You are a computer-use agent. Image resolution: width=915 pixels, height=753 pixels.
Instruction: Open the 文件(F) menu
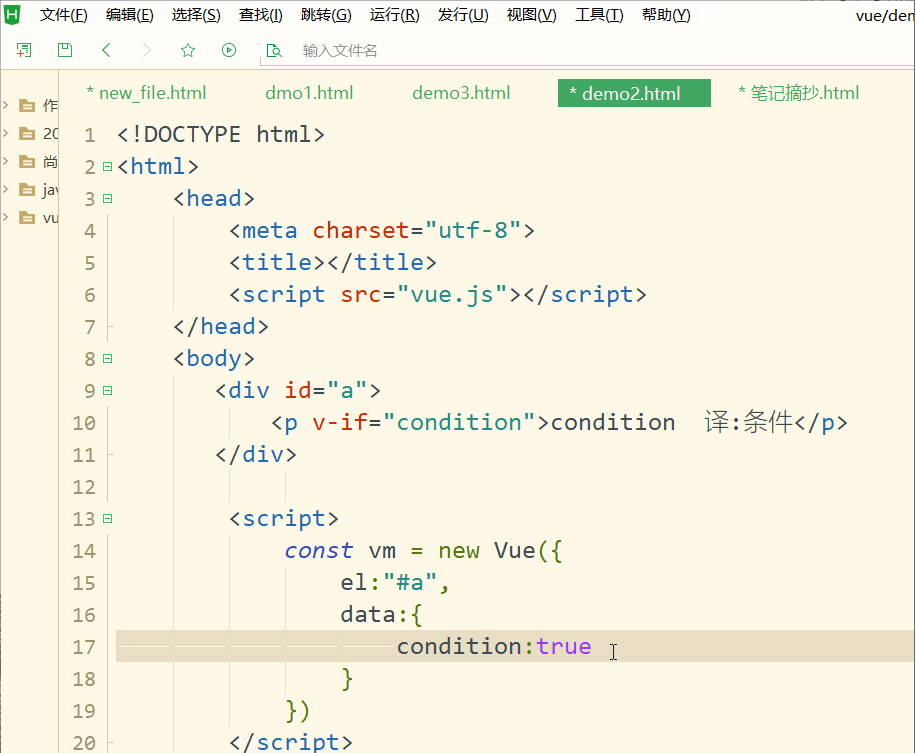pos(64,15)
